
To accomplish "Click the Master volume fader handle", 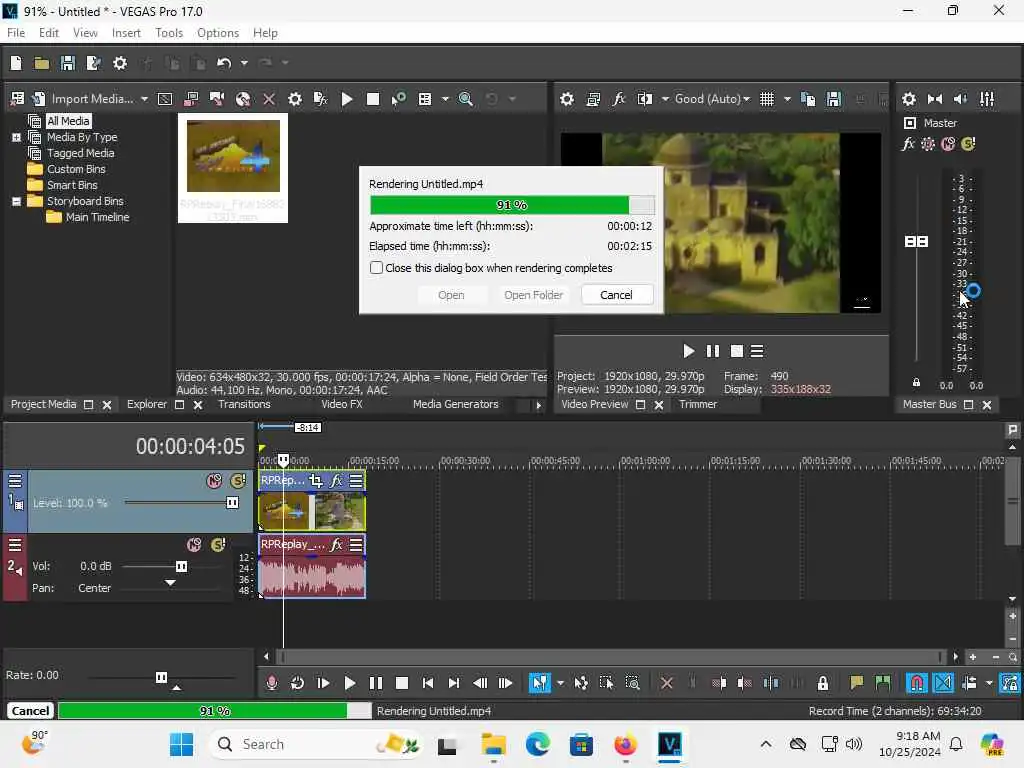I will pyautogui.click(x=916, y=242).
